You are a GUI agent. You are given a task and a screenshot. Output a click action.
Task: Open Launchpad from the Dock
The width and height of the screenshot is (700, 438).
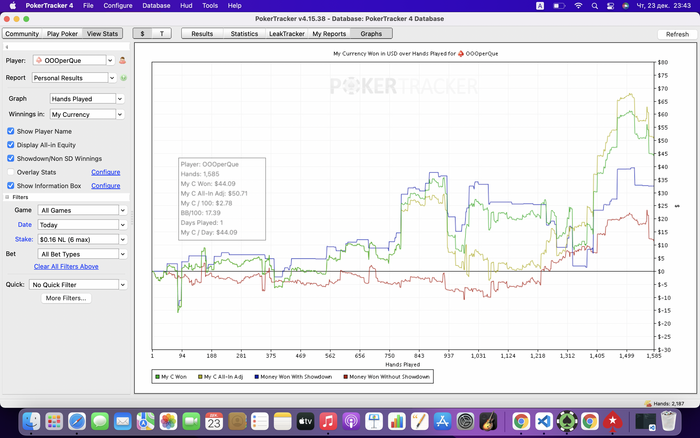[54, 421]
